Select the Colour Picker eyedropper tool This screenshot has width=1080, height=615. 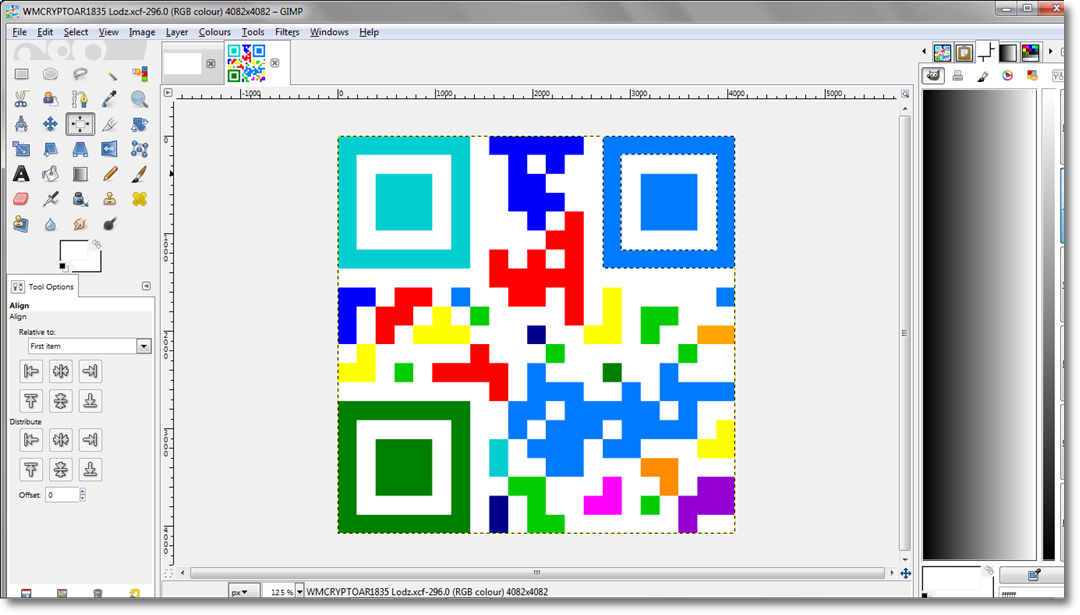[110, 99]
